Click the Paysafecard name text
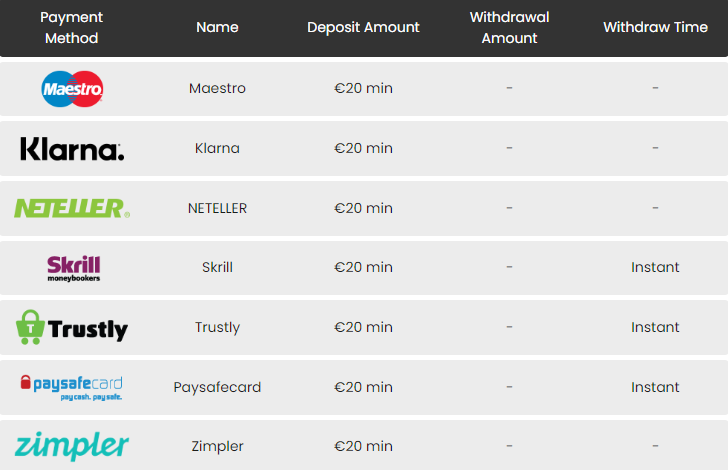Viewport: 728px width, 470px height. 217,387
